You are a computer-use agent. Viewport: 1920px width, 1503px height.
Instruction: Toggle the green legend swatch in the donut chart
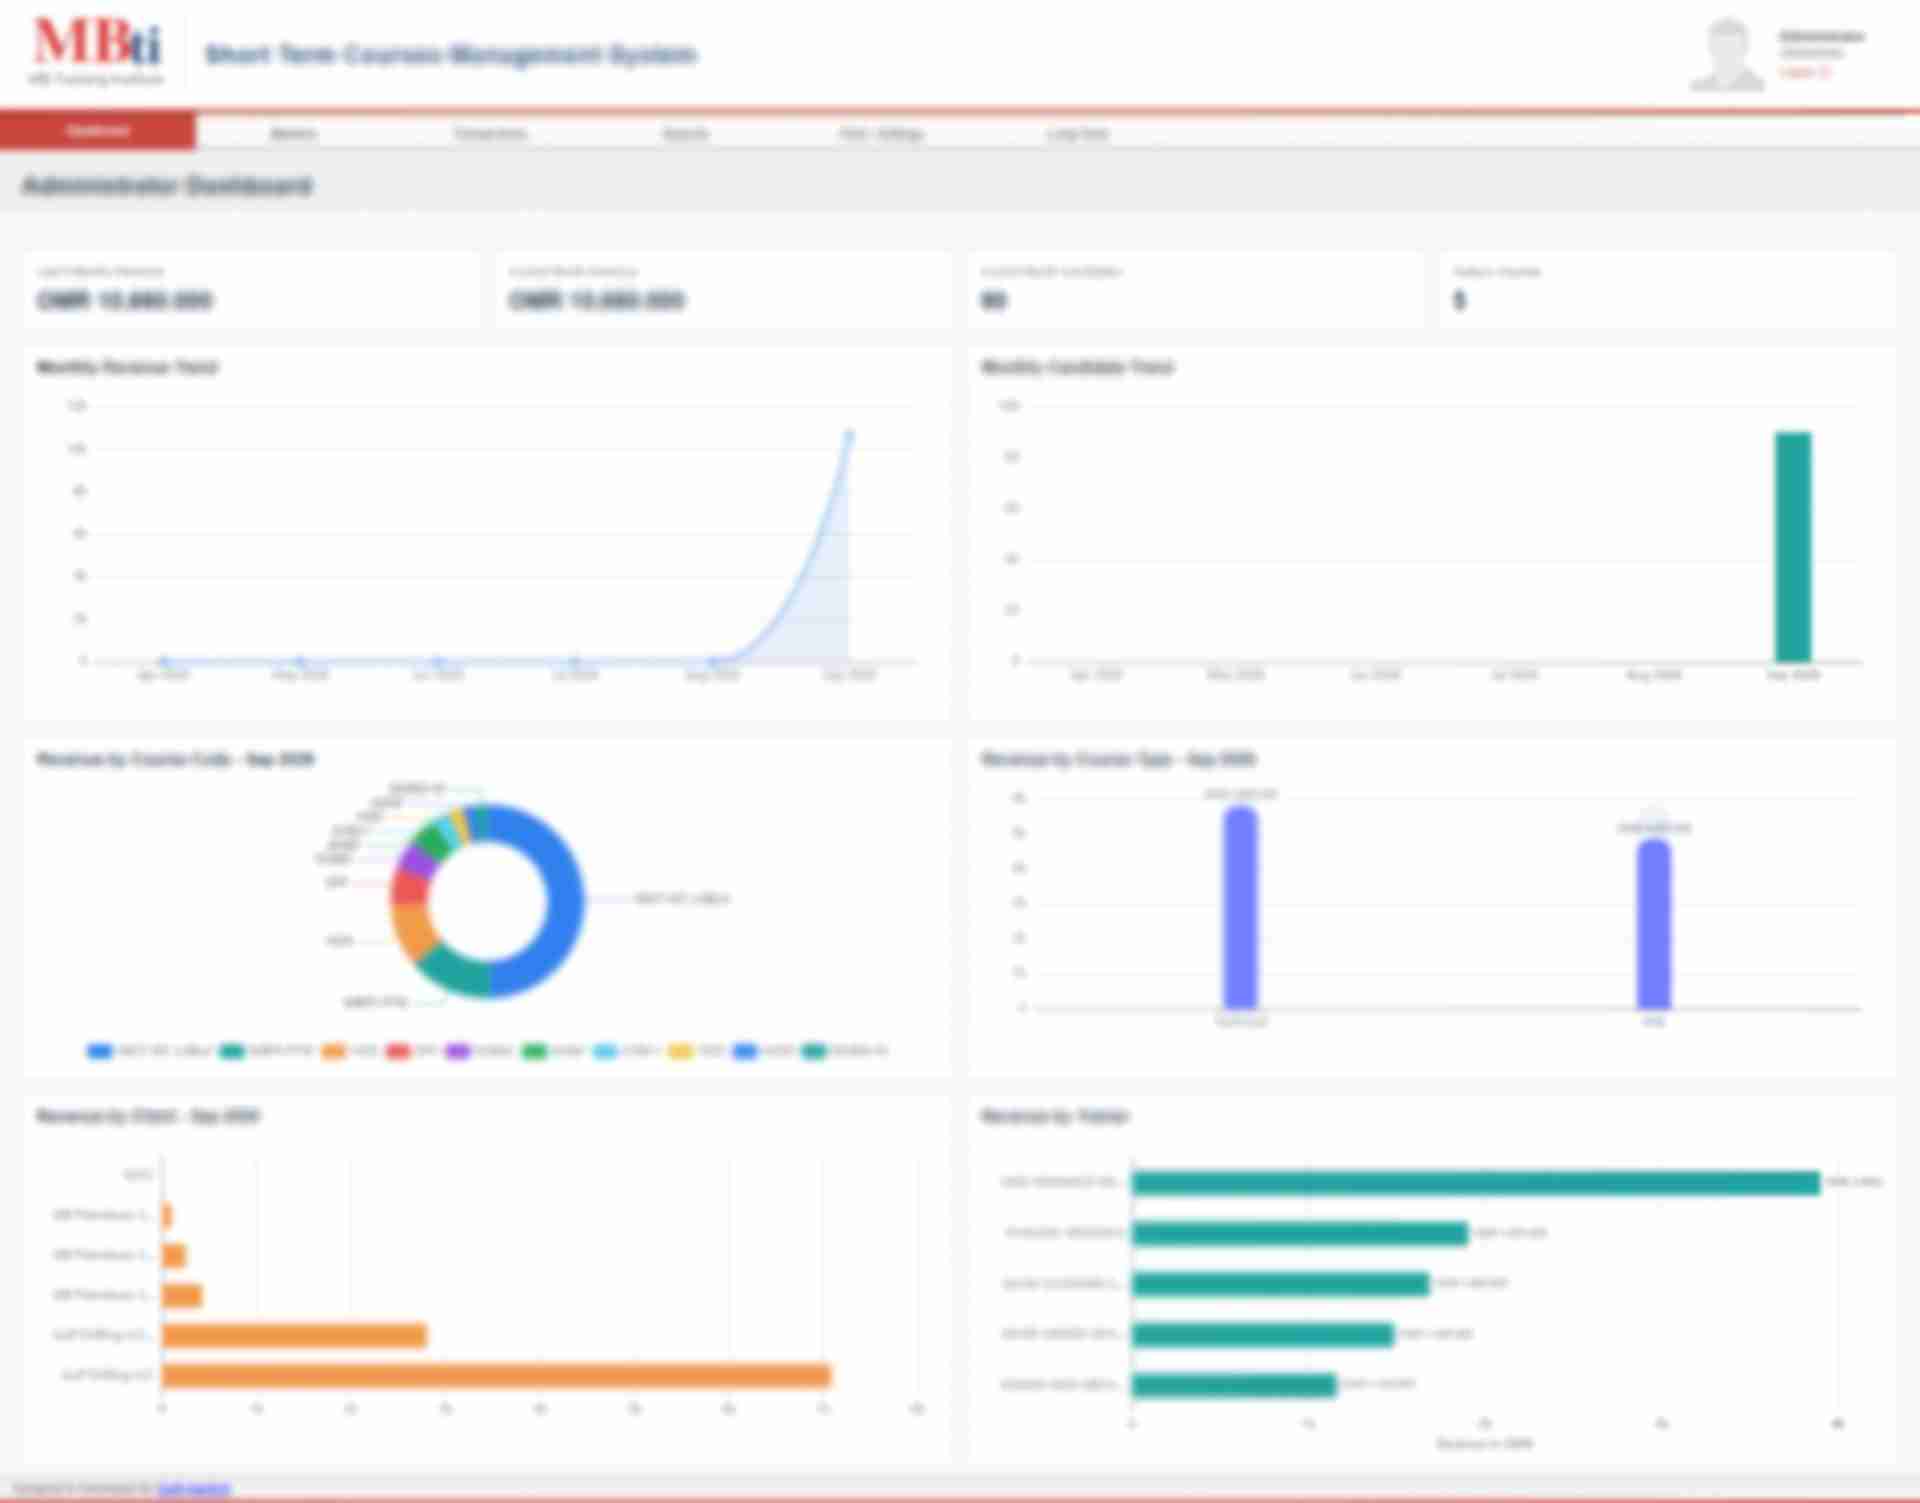tap(534, 1051)
